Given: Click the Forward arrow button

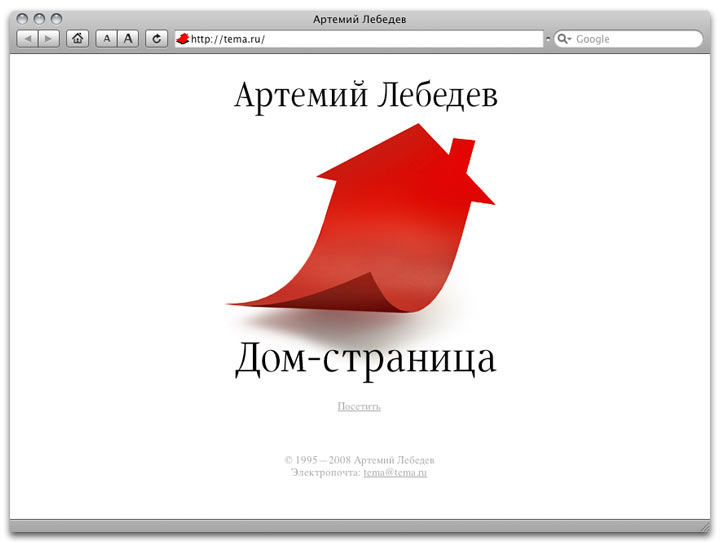Looking at the screenshot, I should 49,39.
